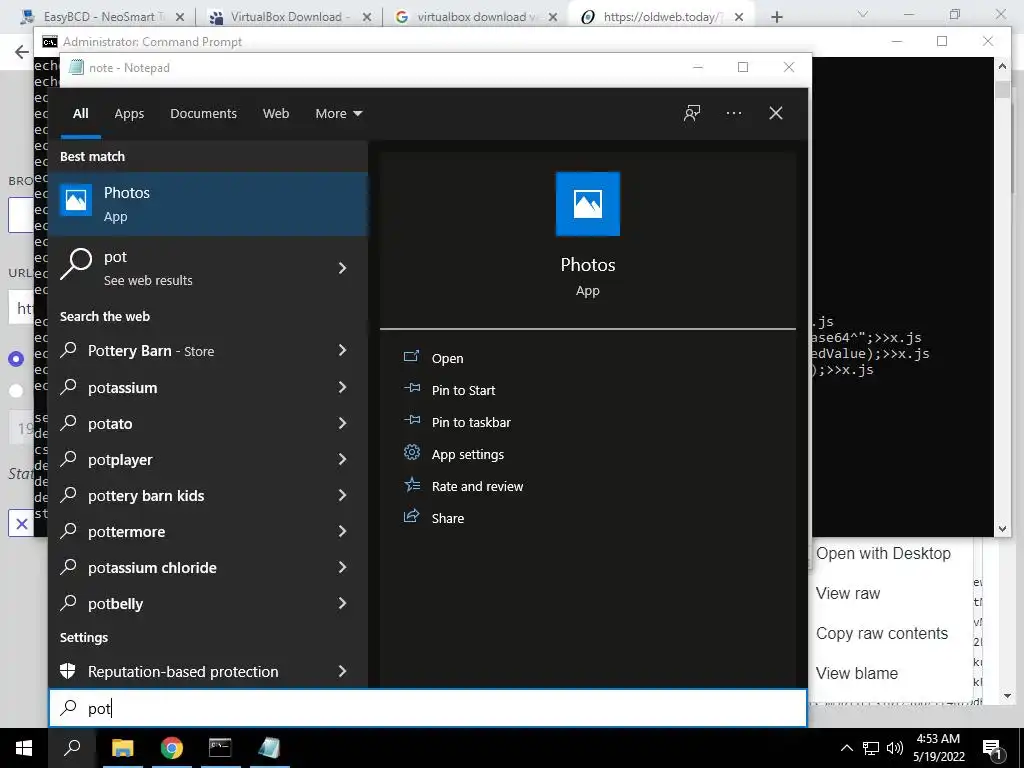Click the pin icon beside Pin to Start
This screenshot has height=768, width=1024.
click(x=411, y=388)
